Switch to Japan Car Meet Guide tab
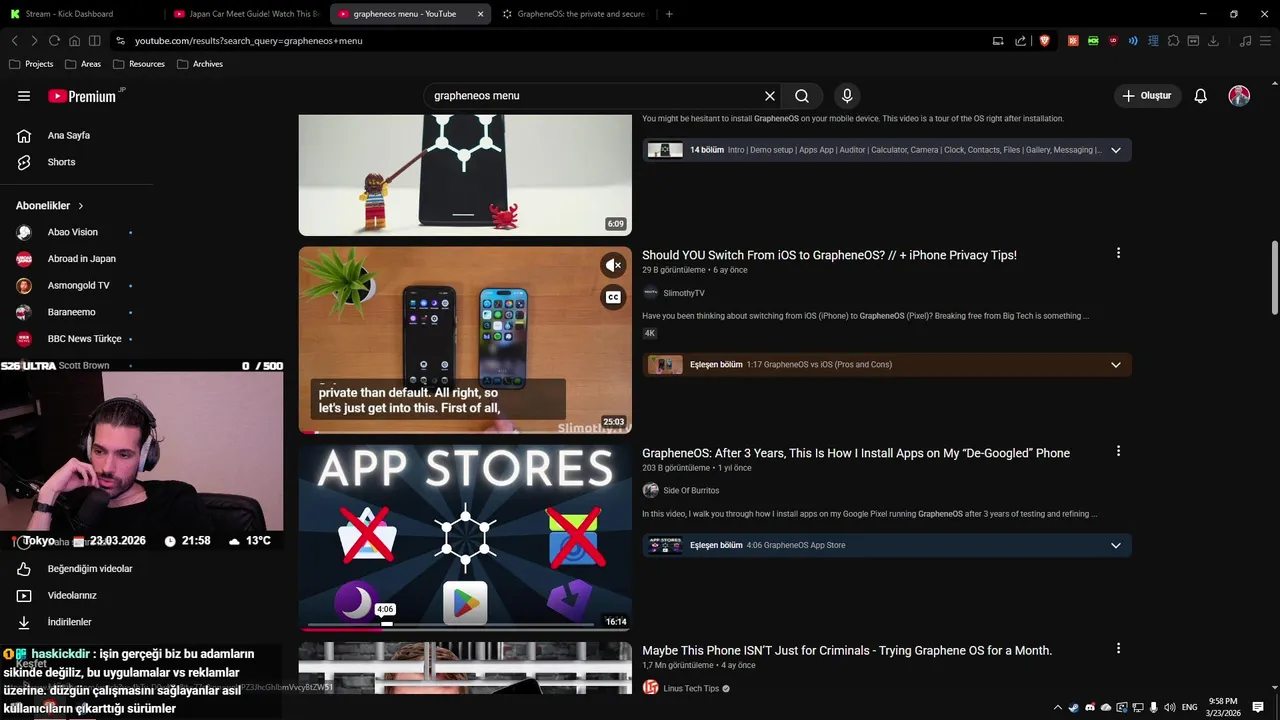This screenshot has width=1280, height=720. tap(246, 14)
